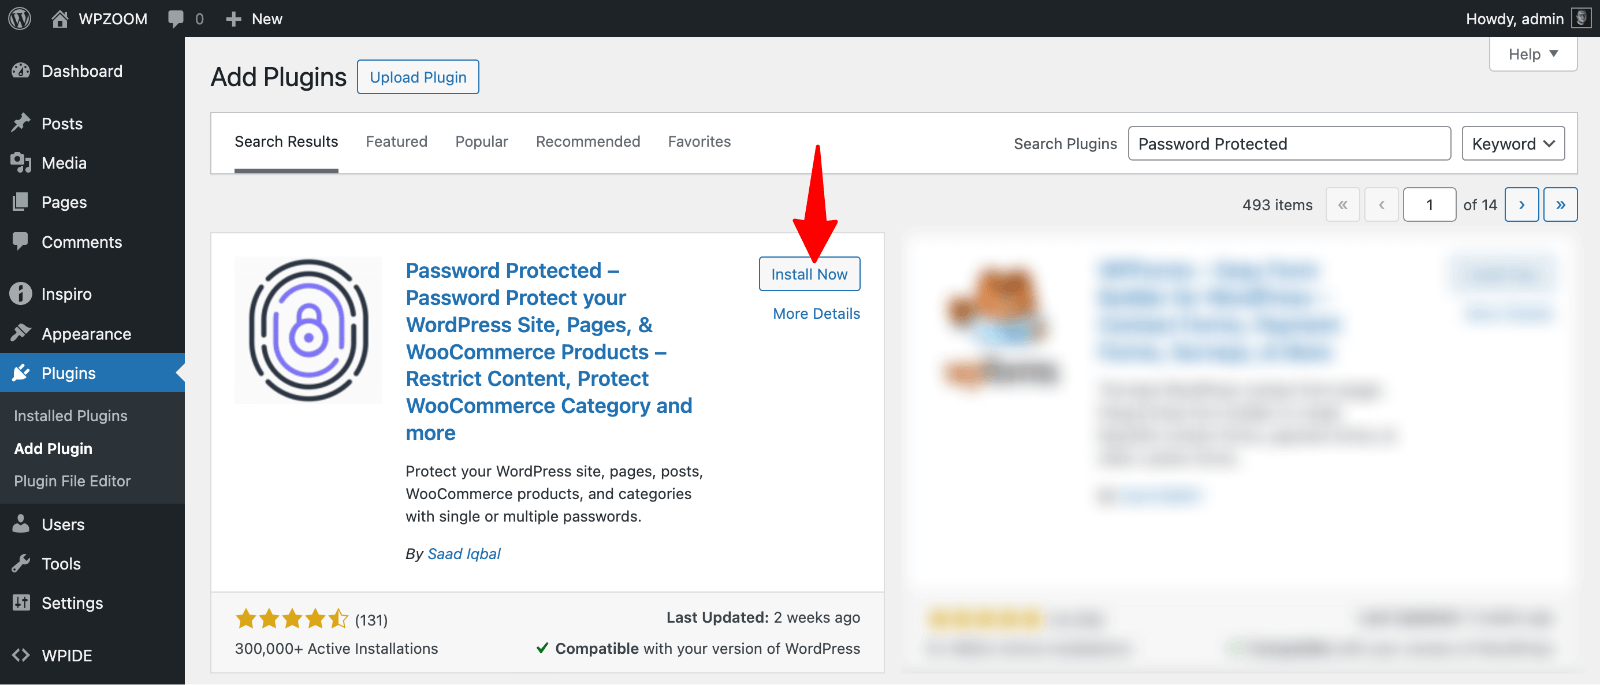The height and width of the screenshot is (685, 1600).
Task: Click the Settings sliders icon
Action: tap(21, 603)
